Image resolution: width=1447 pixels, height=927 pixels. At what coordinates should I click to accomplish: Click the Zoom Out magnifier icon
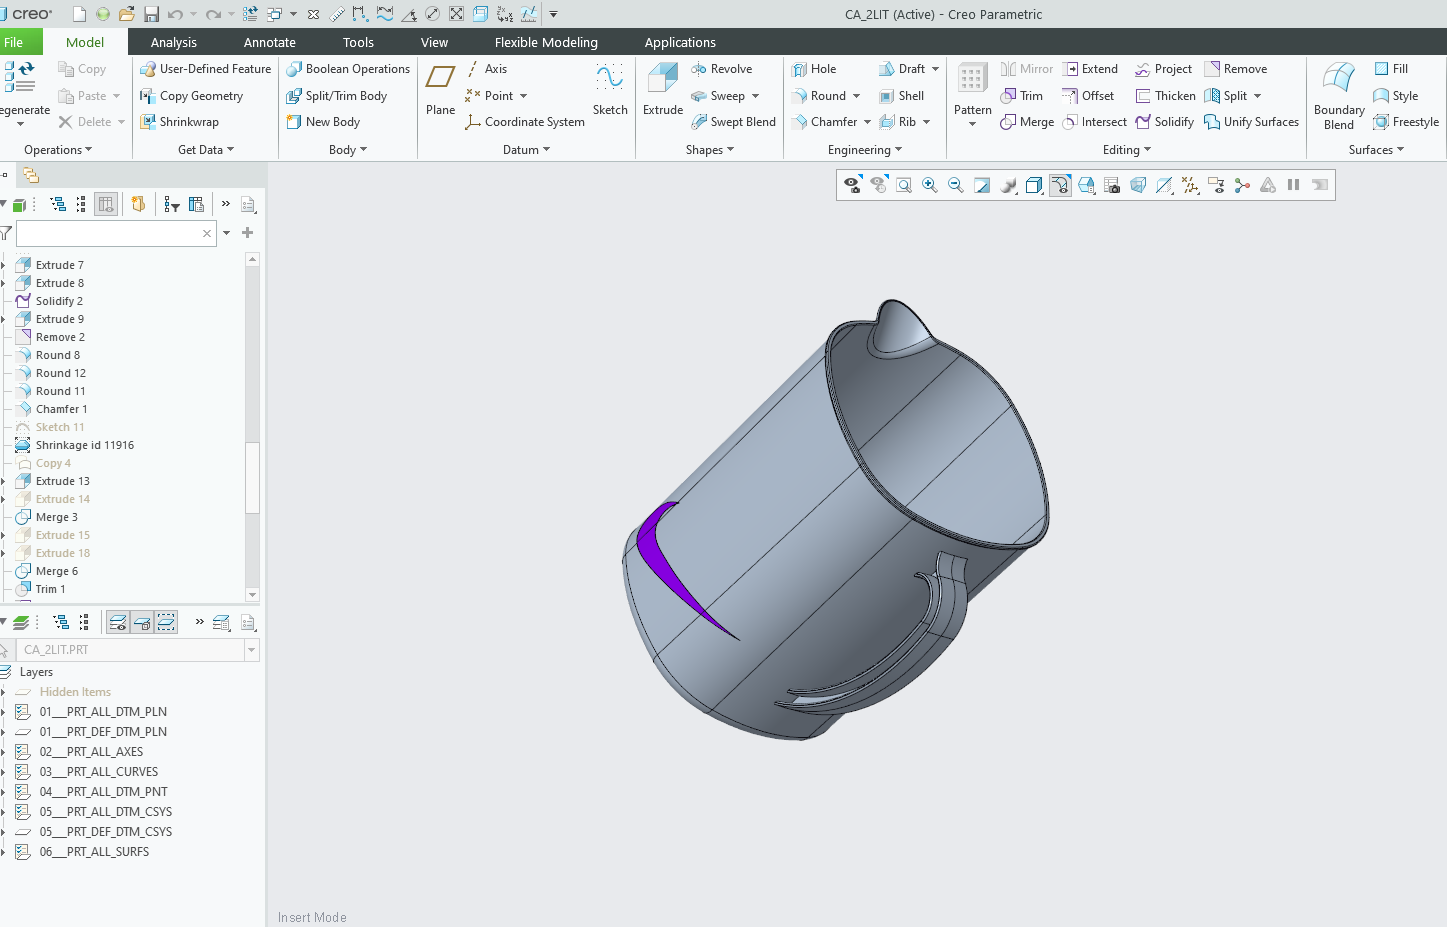coord(956,185)
